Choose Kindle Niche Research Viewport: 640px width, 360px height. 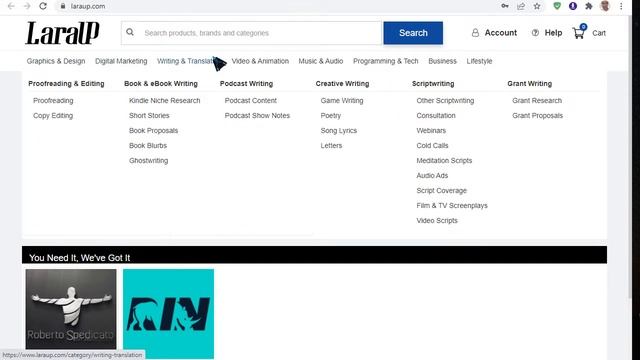tap(164, 100)
